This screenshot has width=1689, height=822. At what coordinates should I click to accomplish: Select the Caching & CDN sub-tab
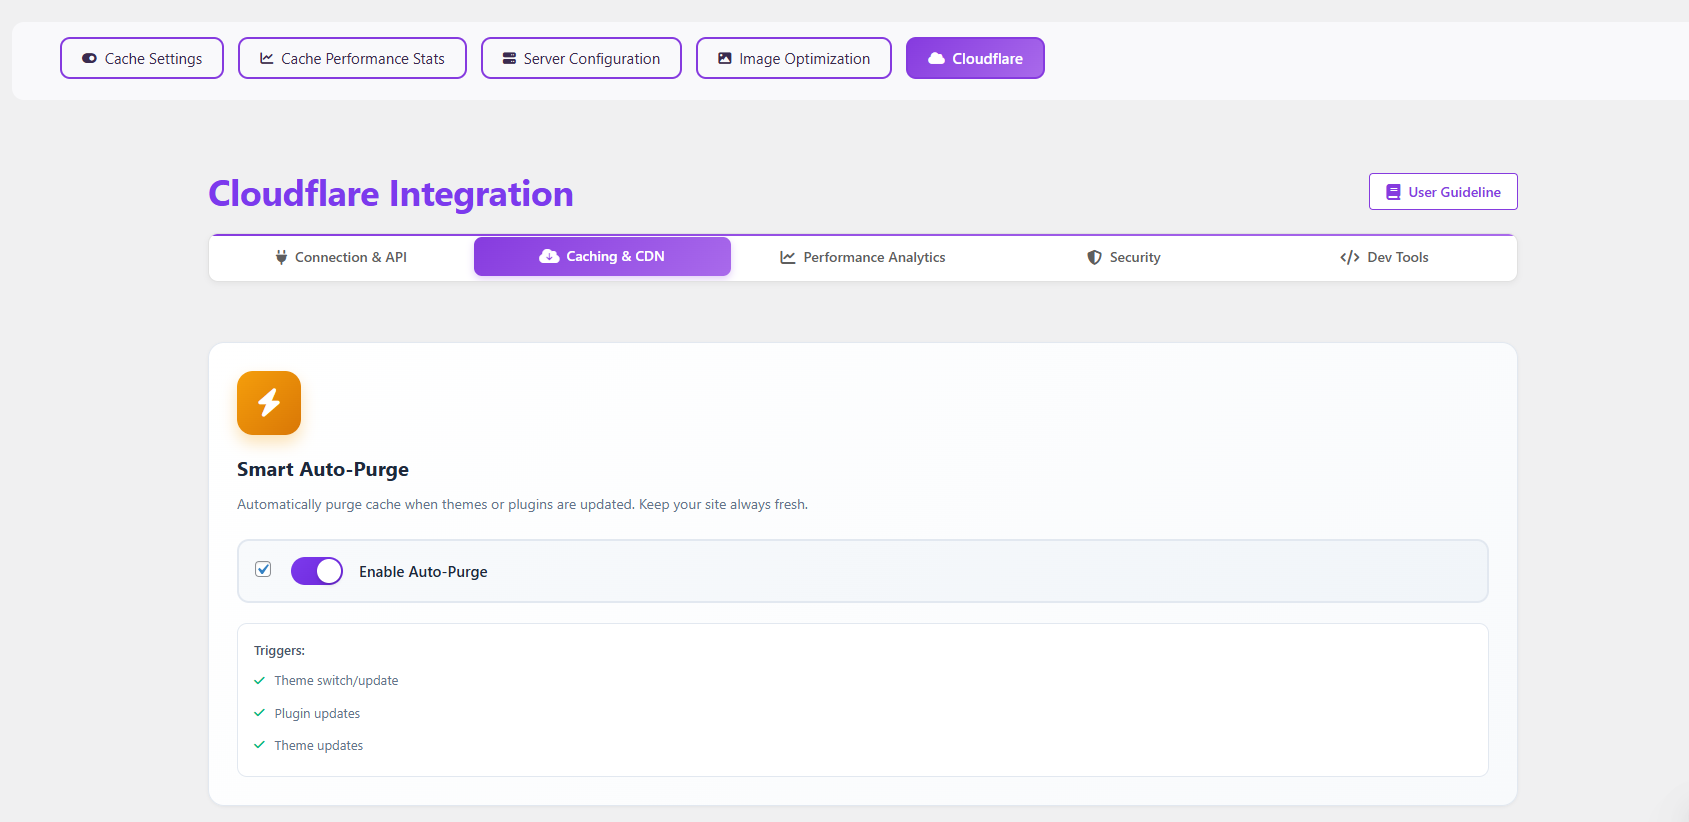click(602, 256)
